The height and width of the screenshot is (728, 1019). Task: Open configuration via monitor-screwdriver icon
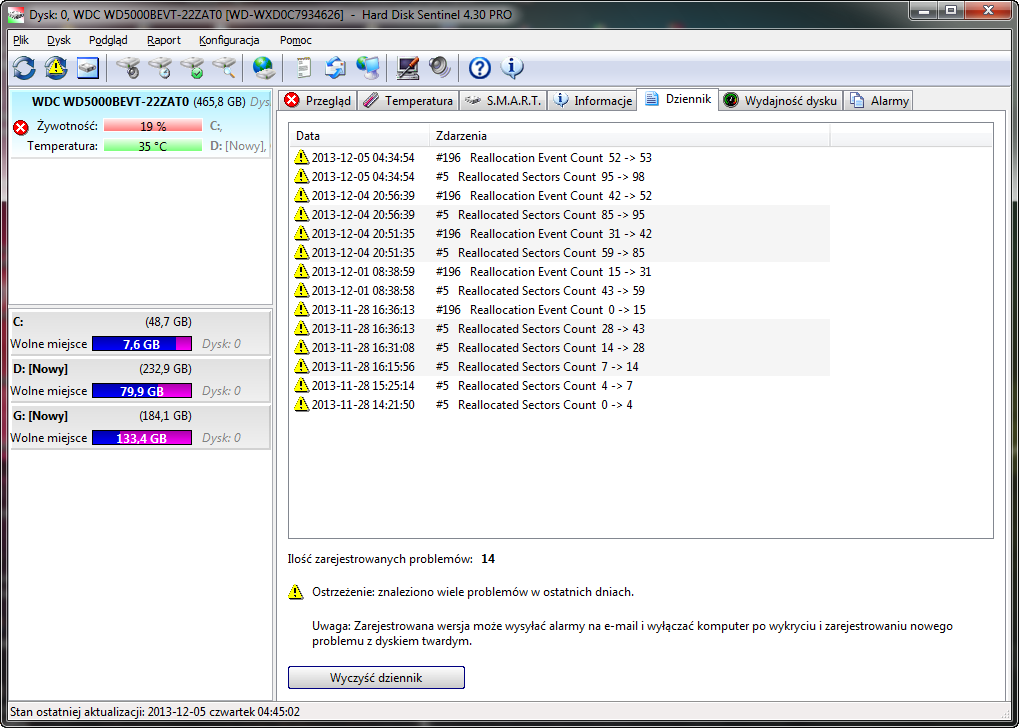[x=408, y=67]
